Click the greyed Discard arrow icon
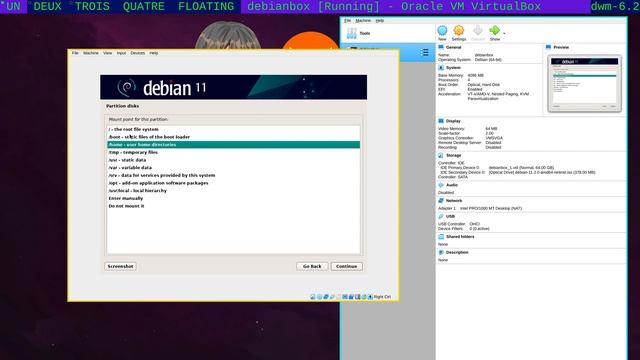 pyautogui.click(x=478, y=31)
